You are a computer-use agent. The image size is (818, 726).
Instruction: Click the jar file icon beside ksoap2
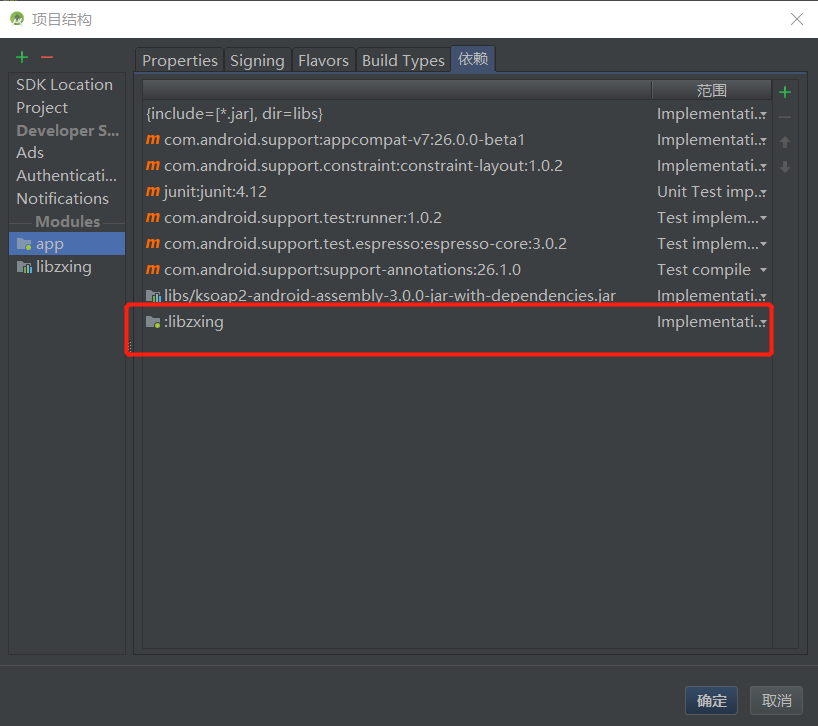point(153,296)
